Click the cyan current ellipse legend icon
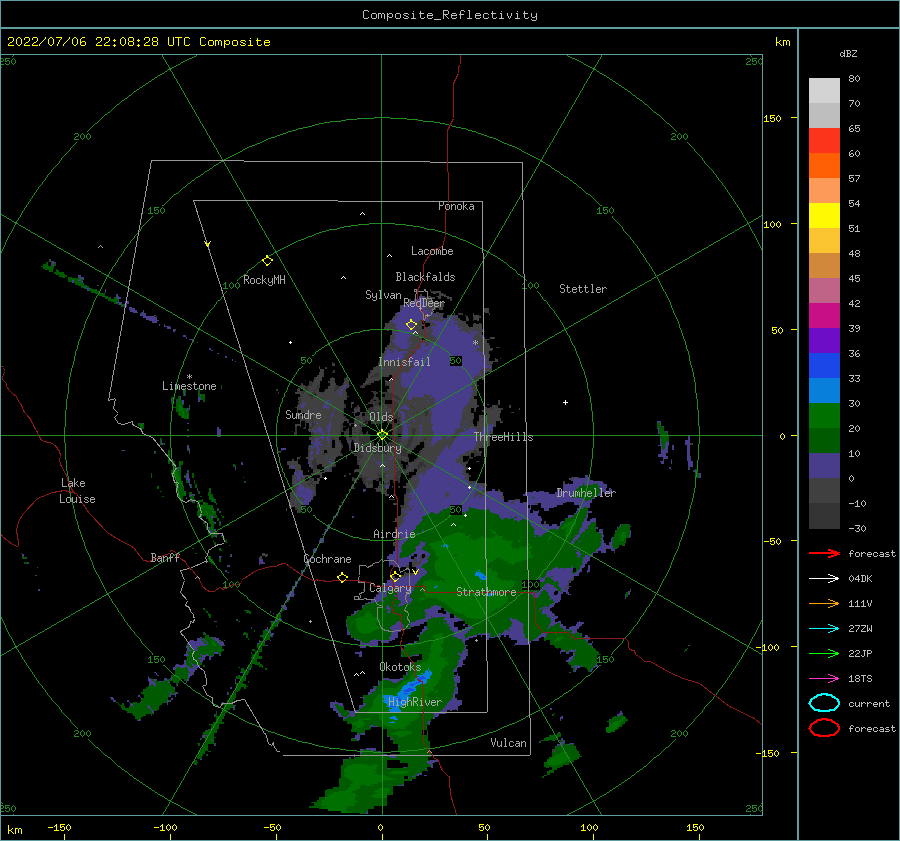 tap(824, 703)
